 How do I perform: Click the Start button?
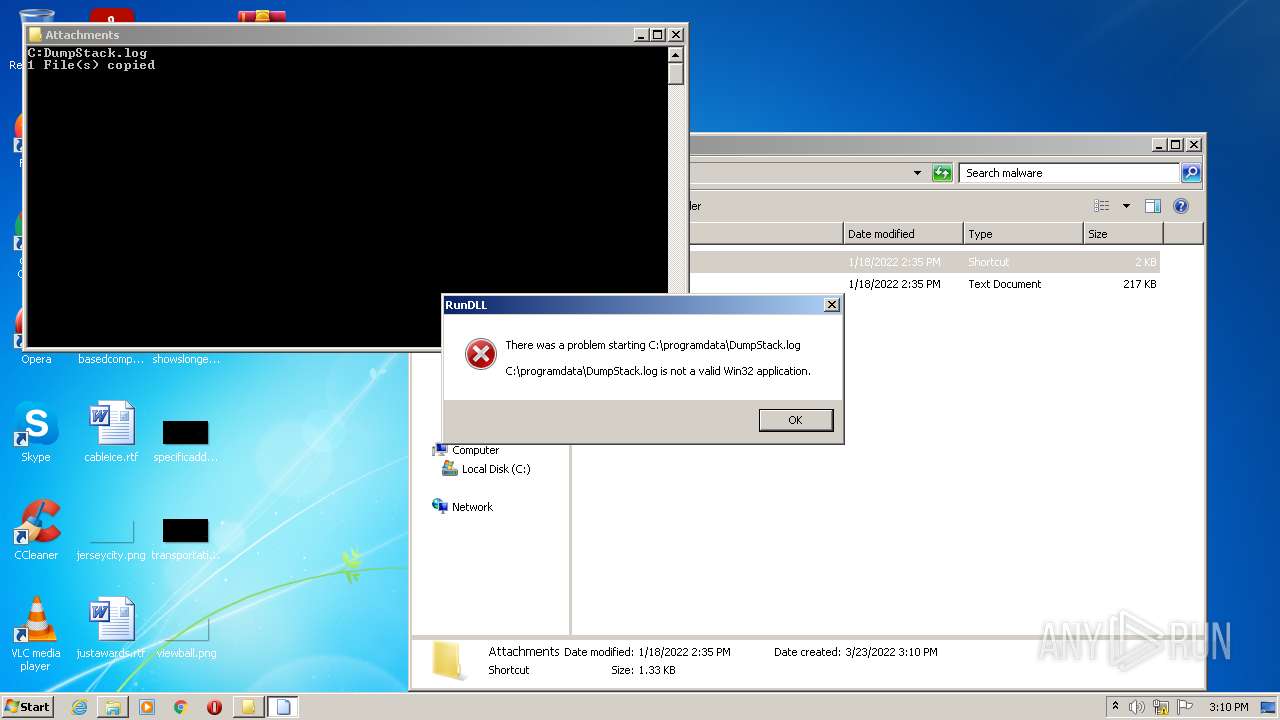(28, 706)
